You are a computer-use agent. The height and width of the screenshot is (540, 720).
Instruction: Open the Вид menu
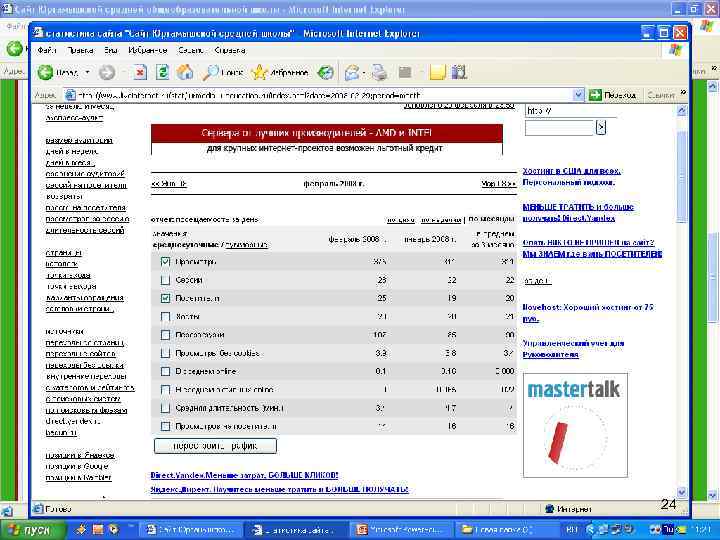point(111,50)
